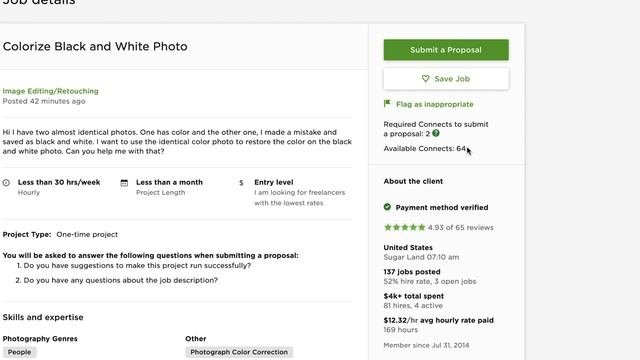Click the About the client heading
This screenshot has height=360, width=640.
[413, 181]
